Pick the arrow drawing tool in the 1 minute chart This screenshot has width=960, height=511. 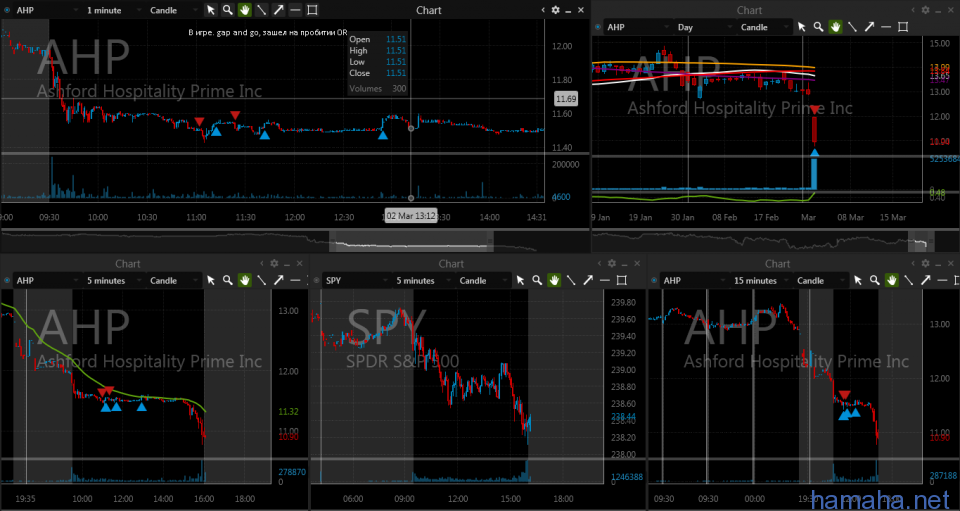(279, 10)
